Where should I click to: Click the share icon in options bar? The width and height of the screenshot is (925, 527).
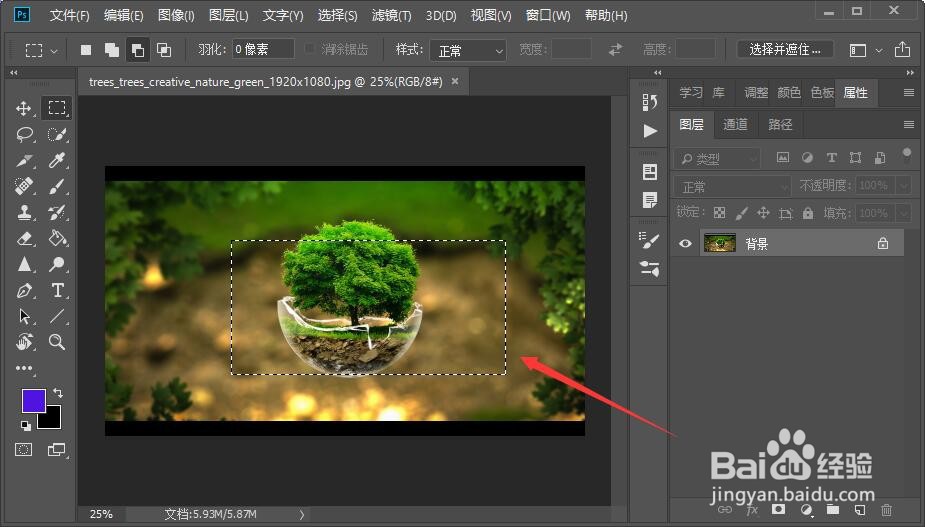coord(902,50)
